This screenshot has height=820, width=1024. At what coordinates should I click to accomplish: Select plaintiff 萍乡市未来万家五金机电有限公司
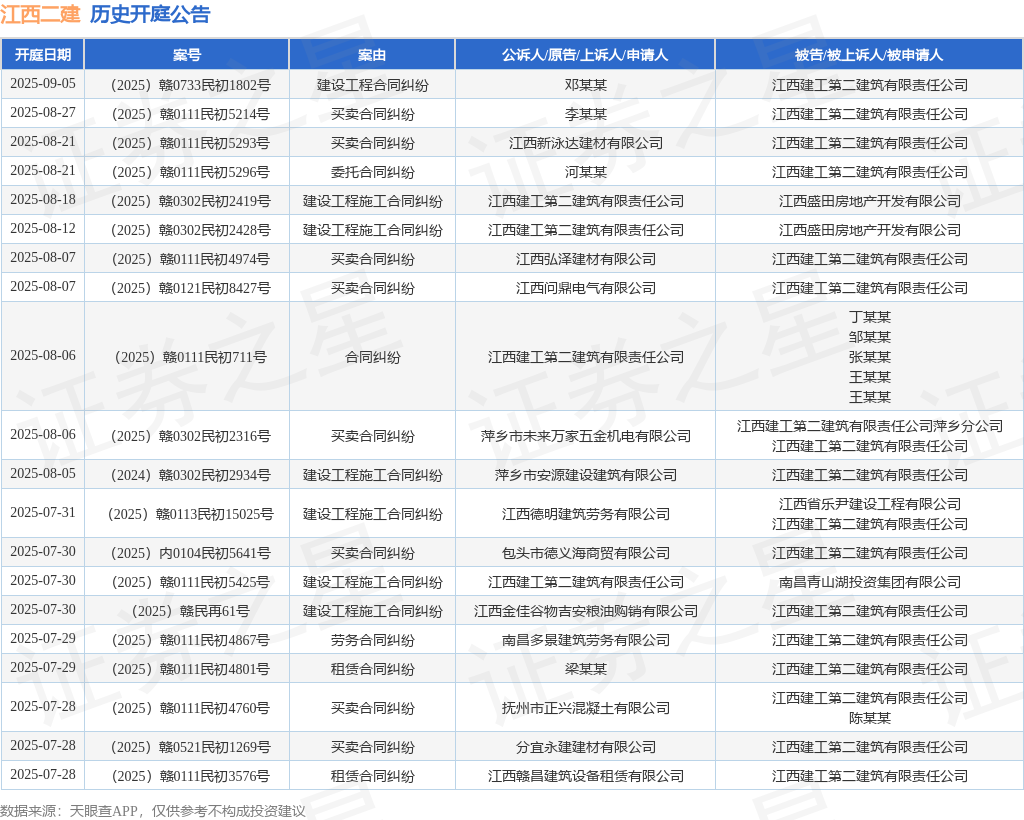[x=586, y=436]
